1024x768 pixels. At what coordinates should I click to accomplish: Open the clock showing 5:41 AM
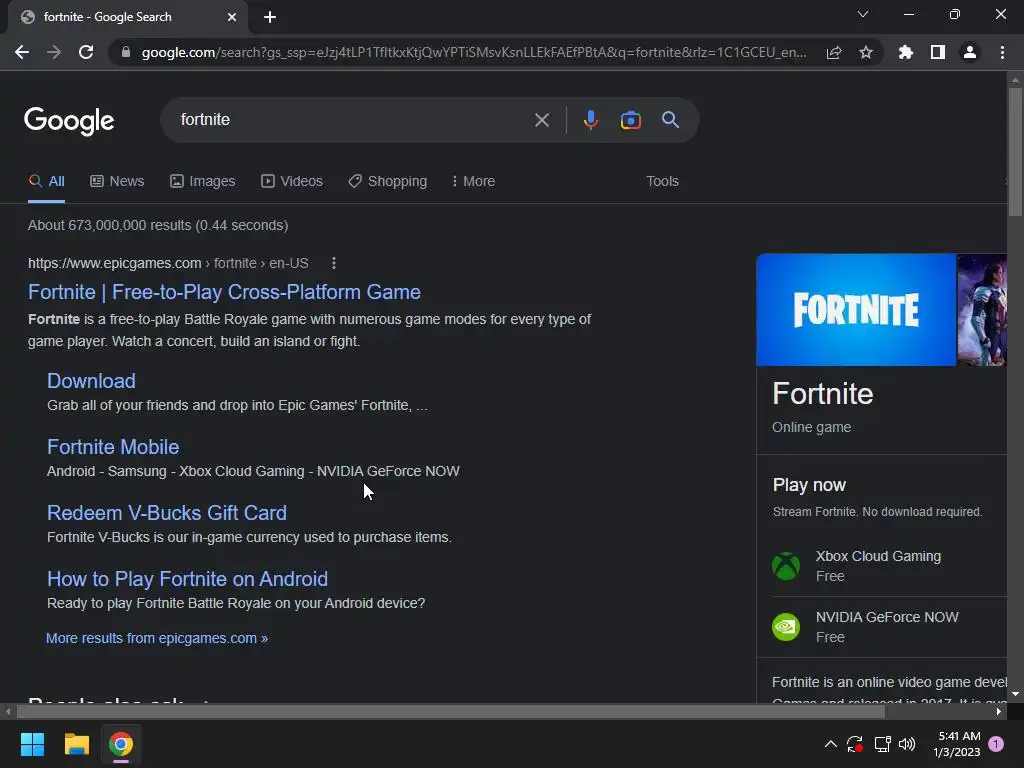point(957,744)
